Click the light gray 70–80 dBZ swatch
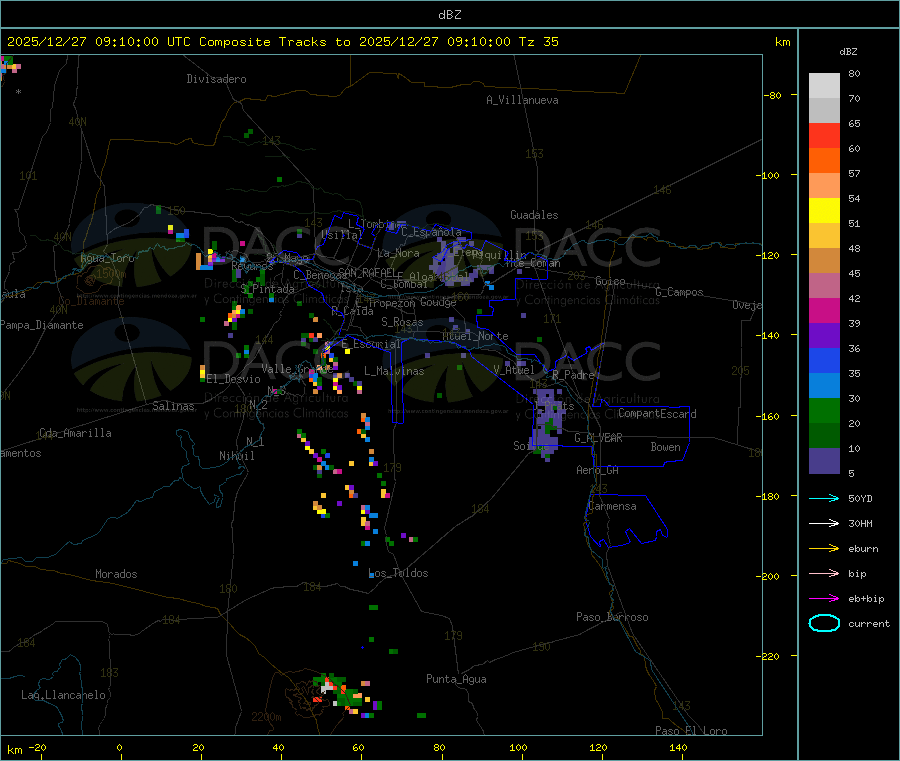This screenshot has height=761, width=900. pyautogui.click(x=824, y=86)
